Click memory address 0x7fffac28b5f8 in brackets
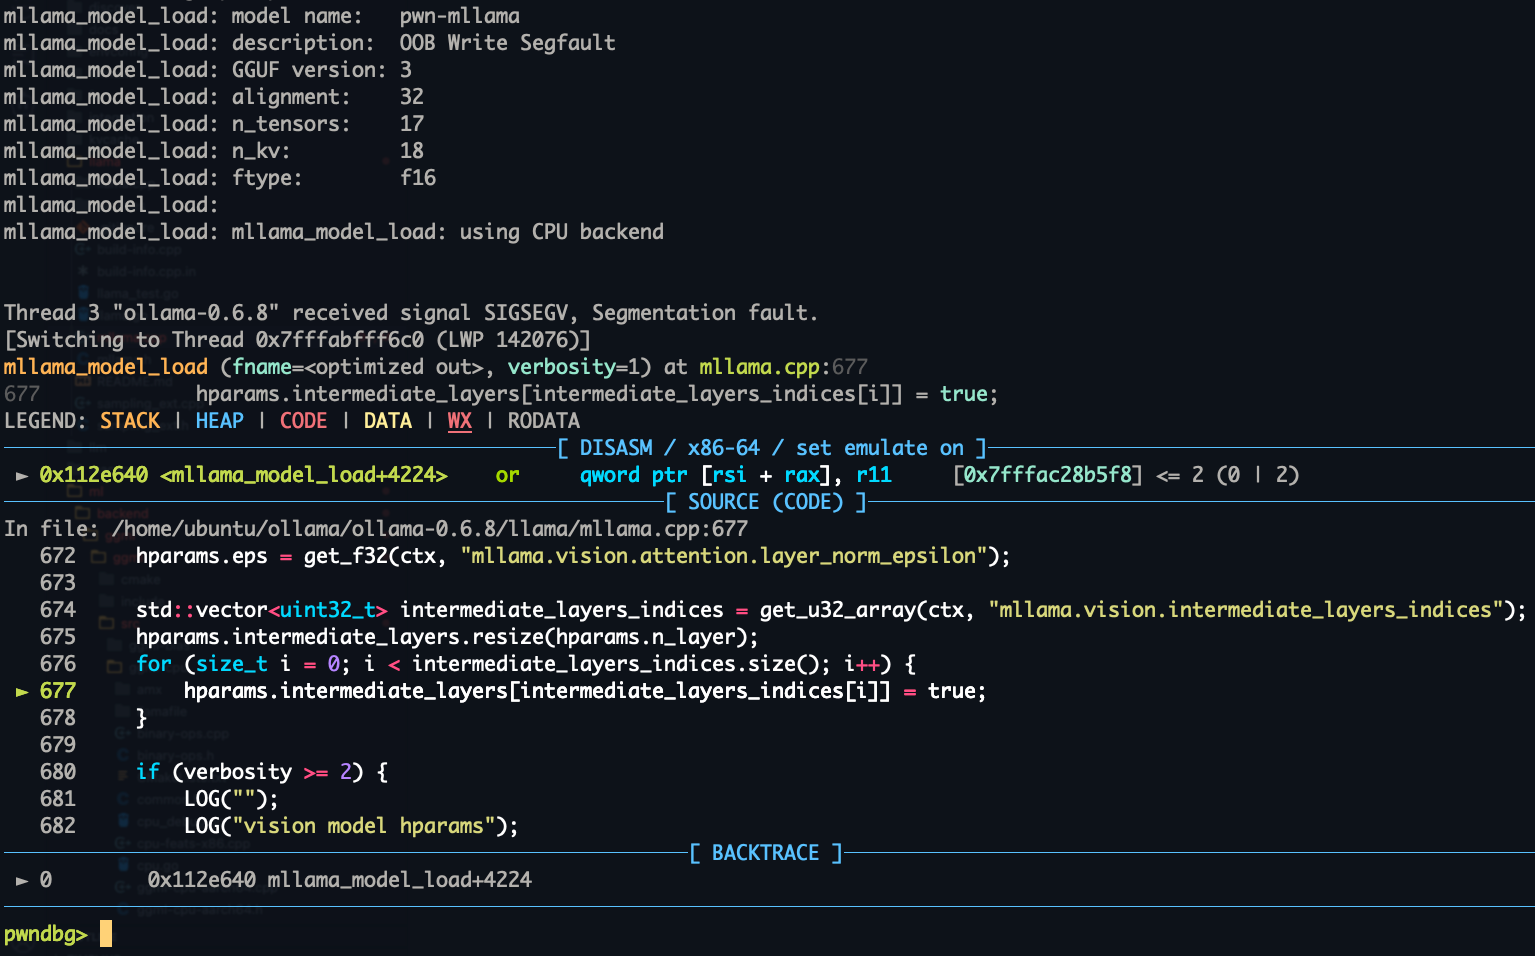 click(x=1047, y=475)
